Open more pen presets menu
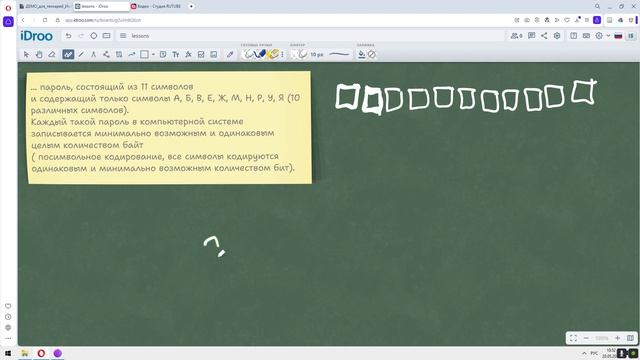640x360 pixels. (x=282, y=54)
